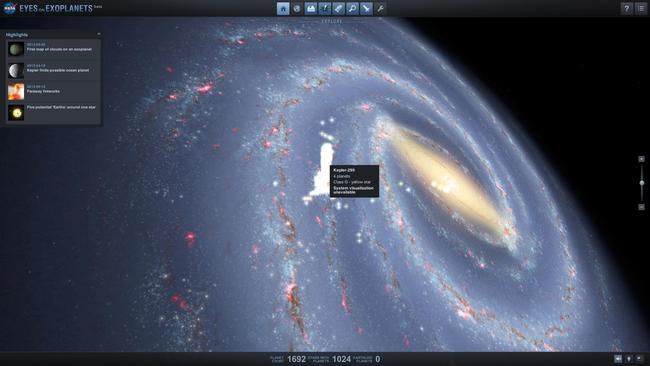Image resolution: width=650 pixels, height=366 pixels.
Task: Open the Home view in the toolbar
Action: point(283,8)
